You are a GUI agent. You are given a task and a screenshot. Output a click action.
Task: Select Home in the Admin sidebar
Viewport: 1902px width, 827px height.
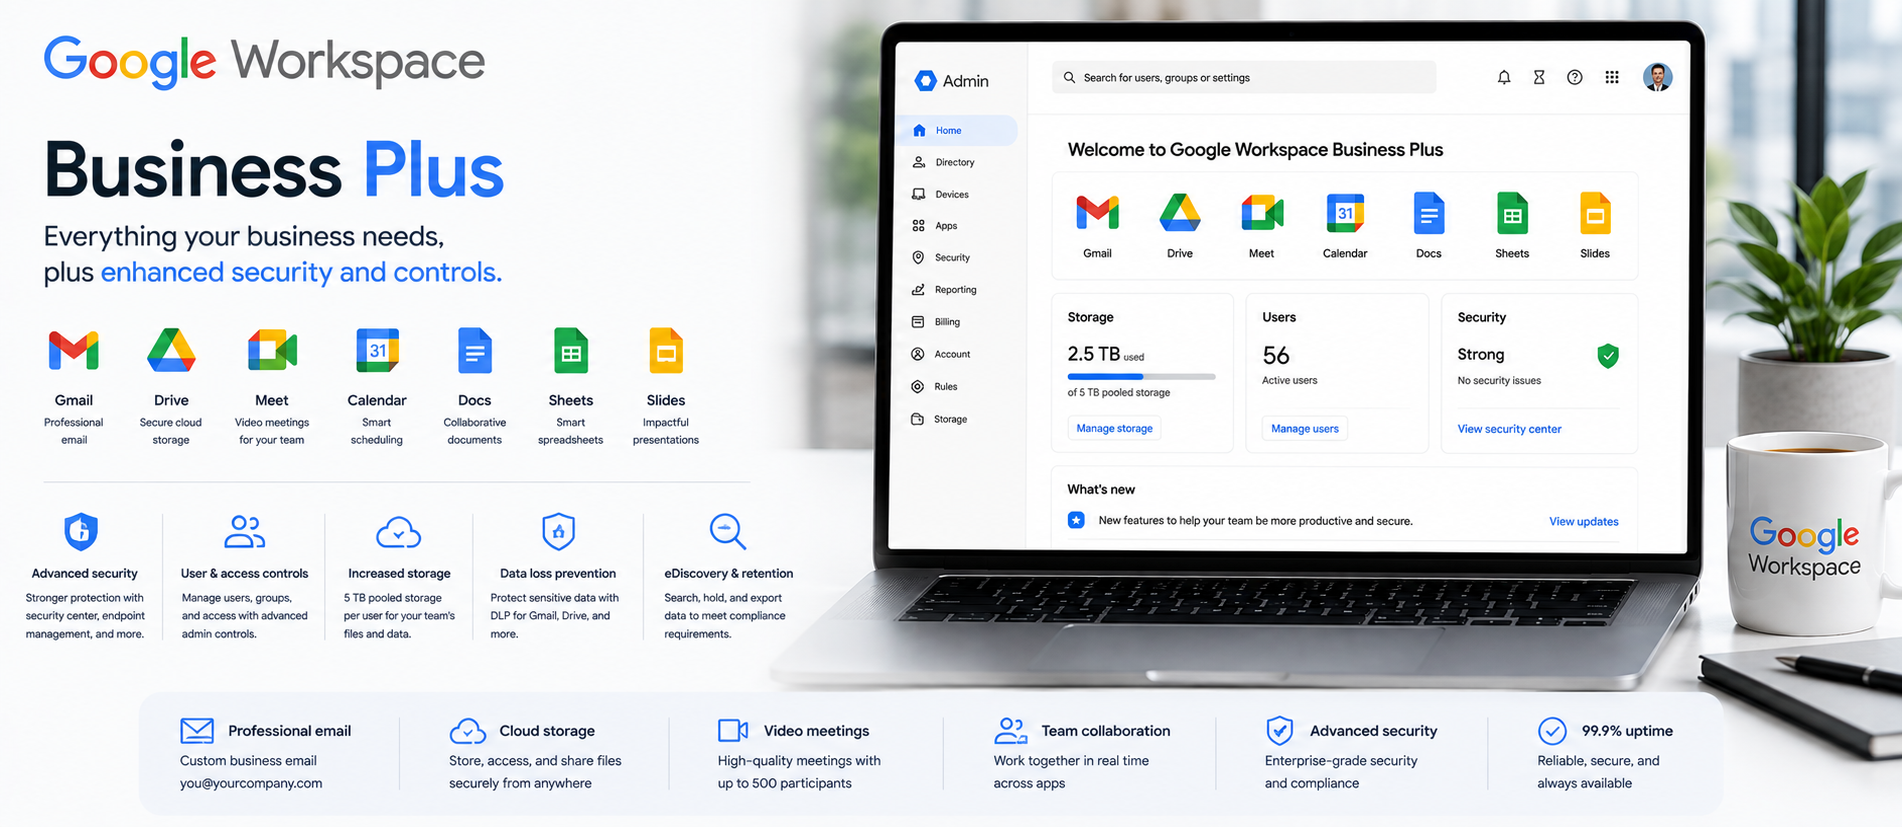coord(959,130)
